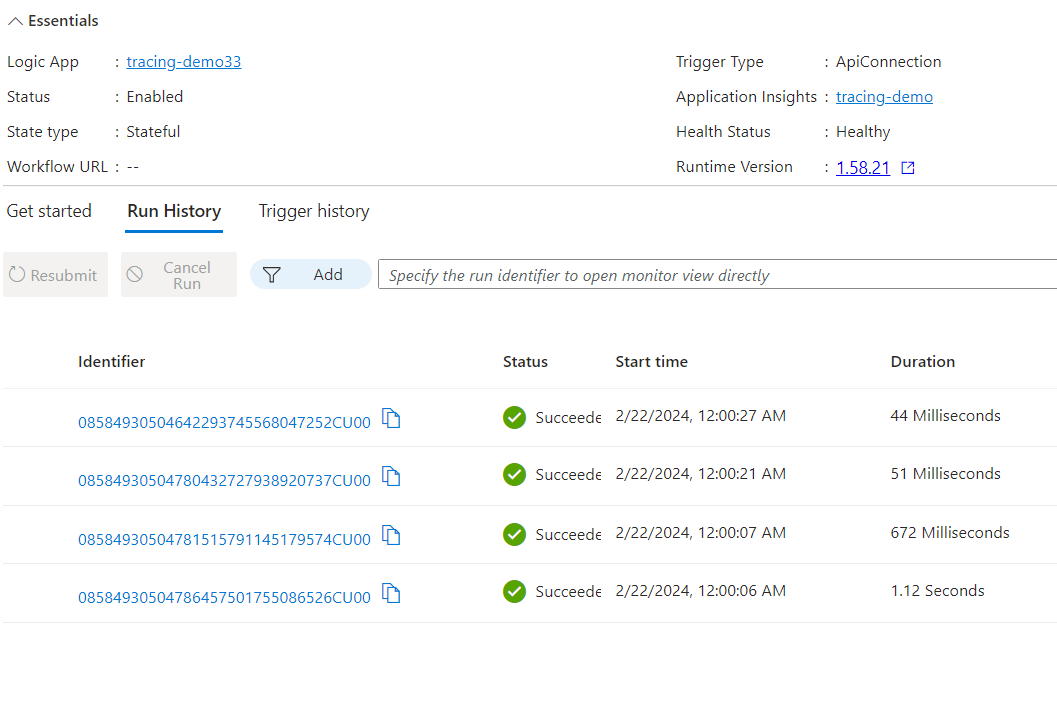Open runtime version 1.58.21 link

[x=863, y=168]
